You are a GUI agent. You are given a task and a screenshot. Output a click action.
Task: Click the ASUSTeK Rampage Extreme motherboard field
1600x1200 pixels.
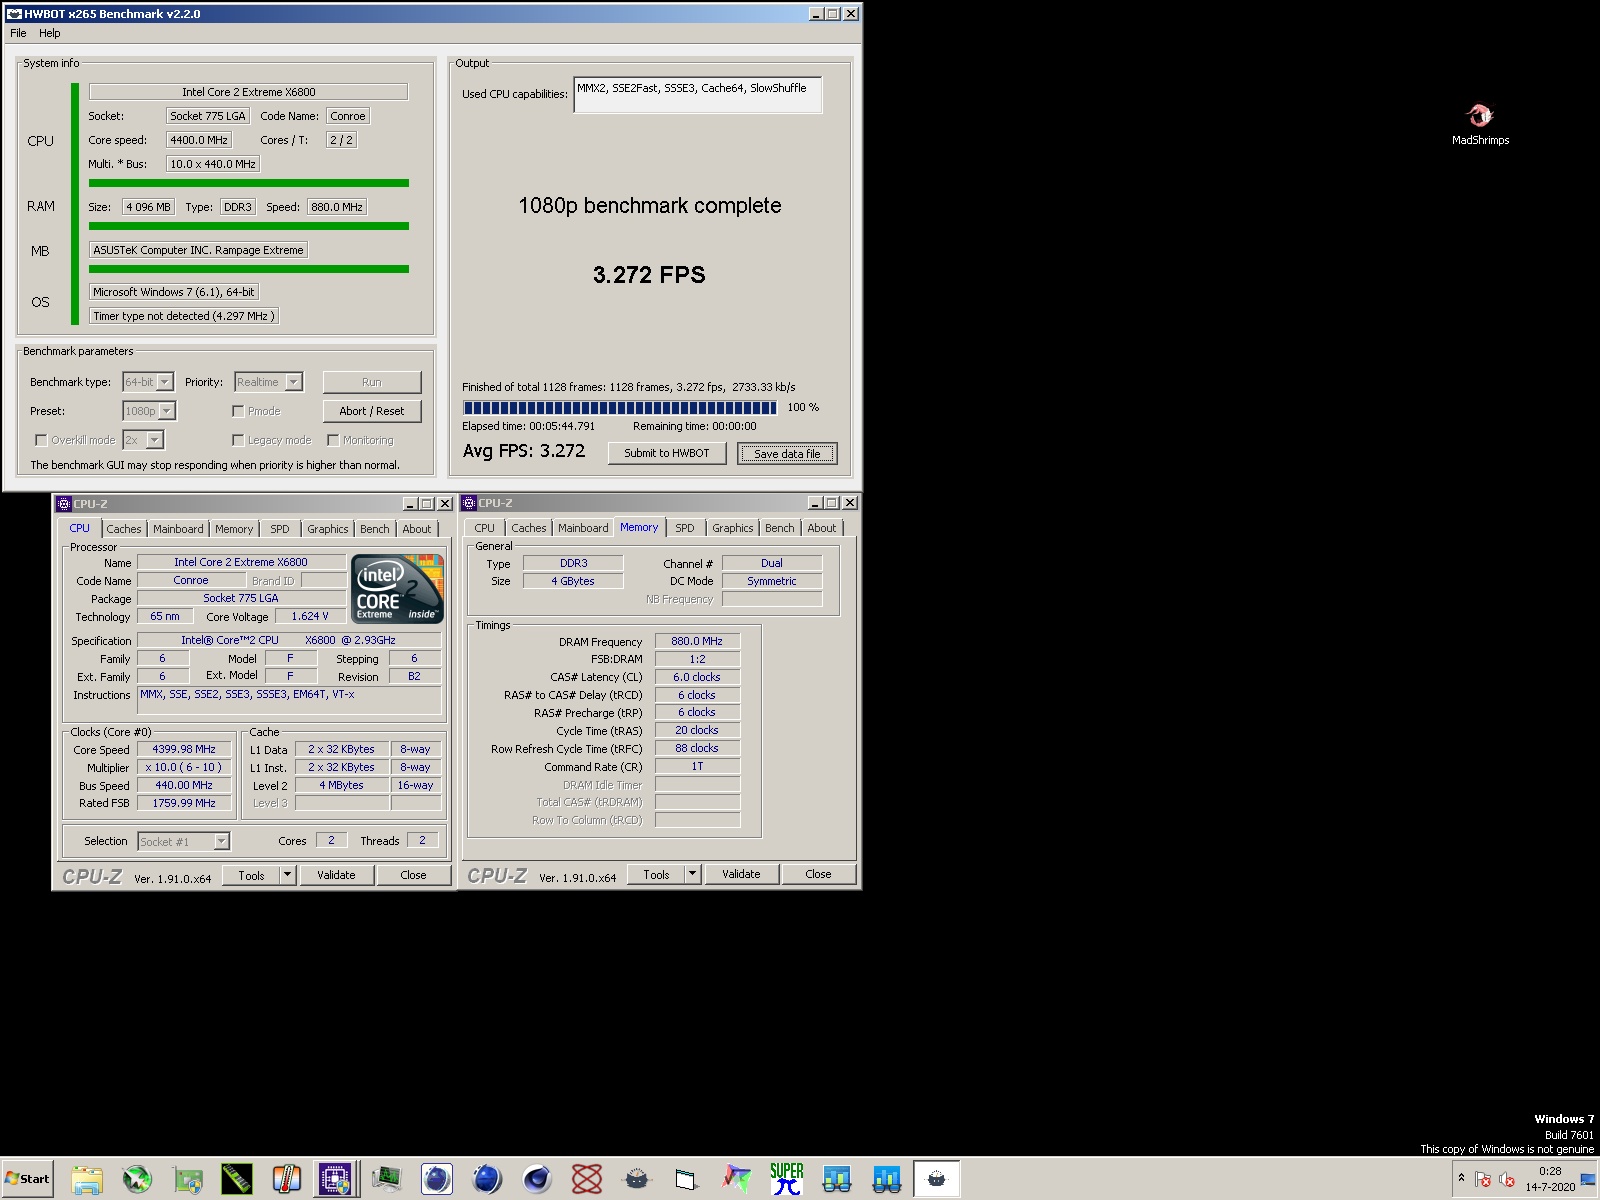coord(198,250)
